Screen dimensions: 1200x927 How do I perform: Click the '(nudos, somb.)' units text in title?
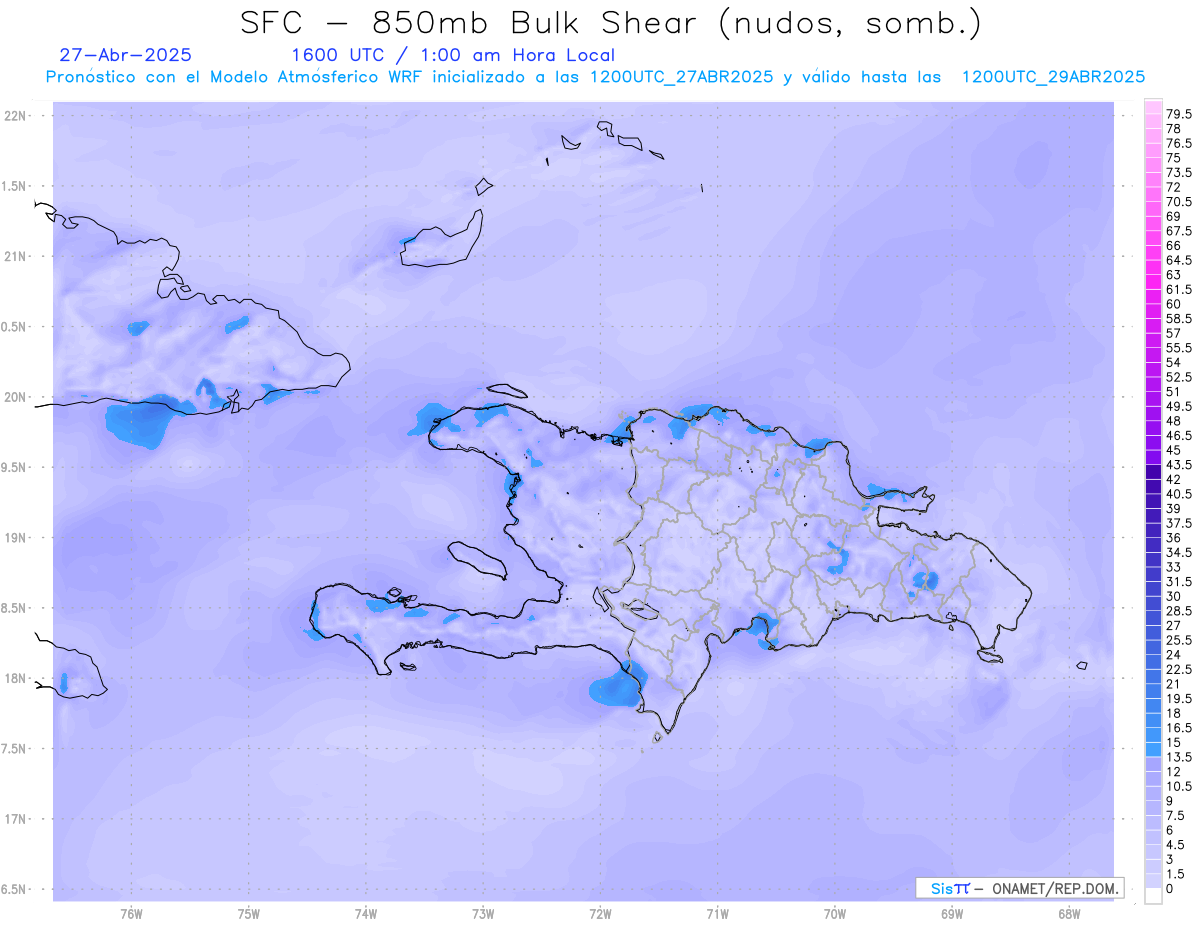coord(850,24)
